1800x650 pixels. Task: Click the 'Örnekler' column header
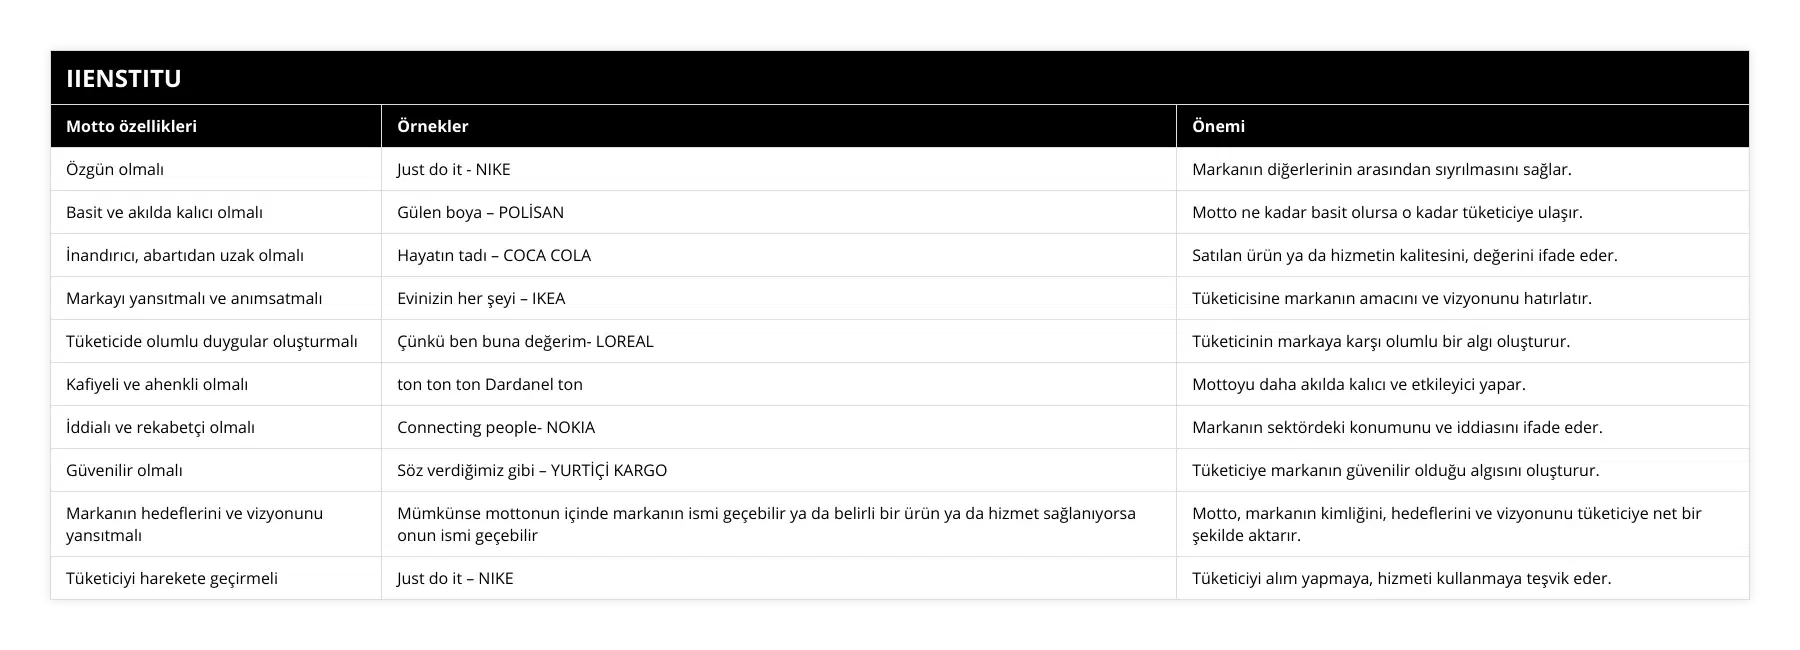(433, 126)
